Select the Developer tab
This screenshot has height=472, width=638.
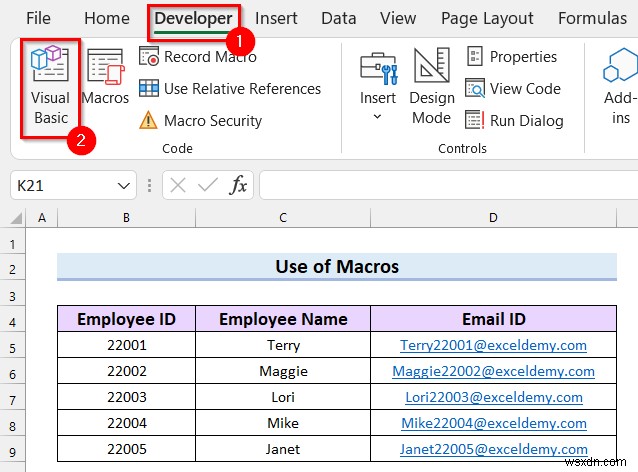193,19
